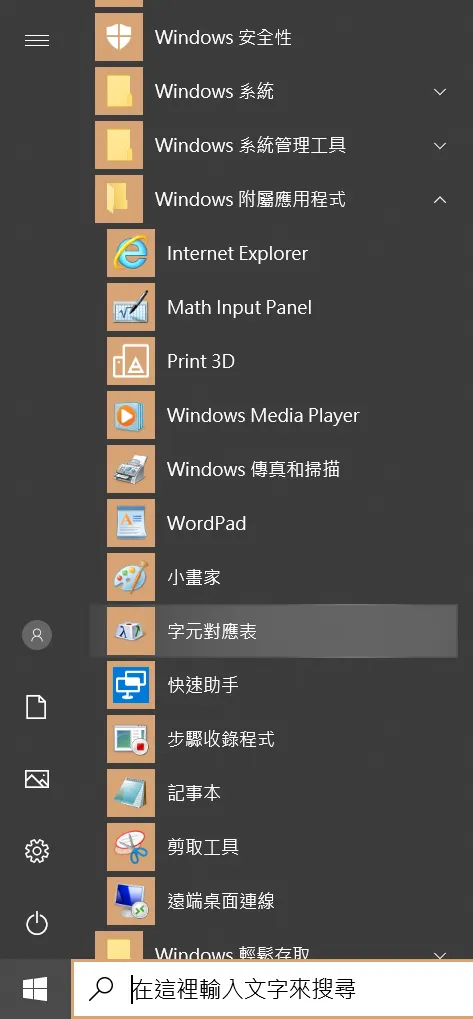The width and height of the screenshot is (473, 1019).
Task: Open the Windows 安全性 shield icon
Action: (119, 37)
